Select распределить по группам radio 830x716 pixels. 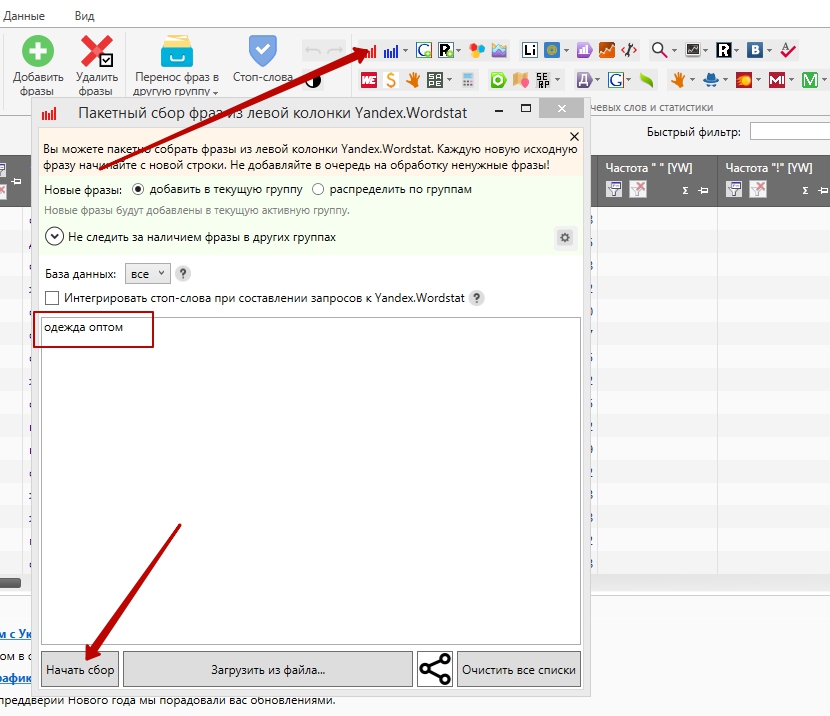[318, 189]
